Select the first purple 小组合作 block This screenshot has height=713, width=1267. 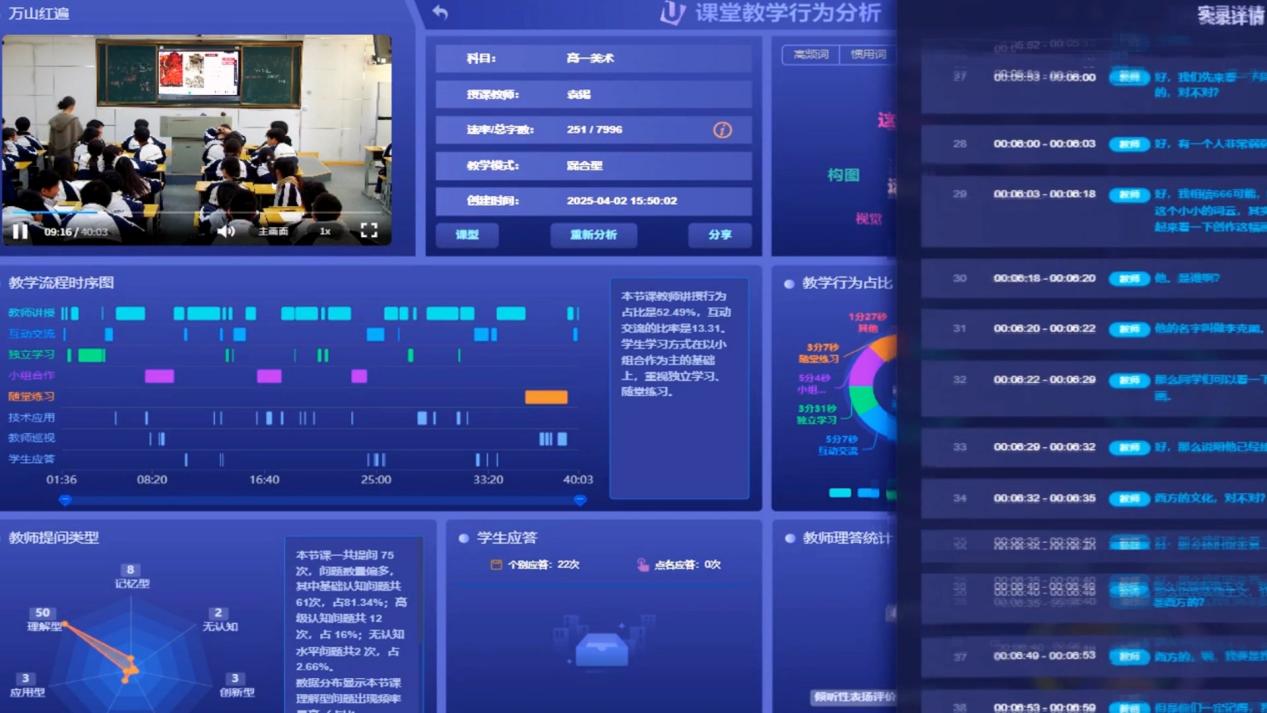(x=159, y=376)
